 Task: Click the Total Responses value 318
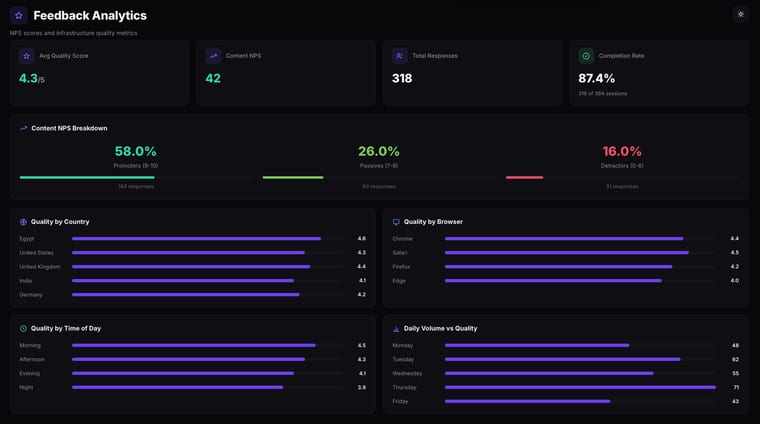coord(402,78)
